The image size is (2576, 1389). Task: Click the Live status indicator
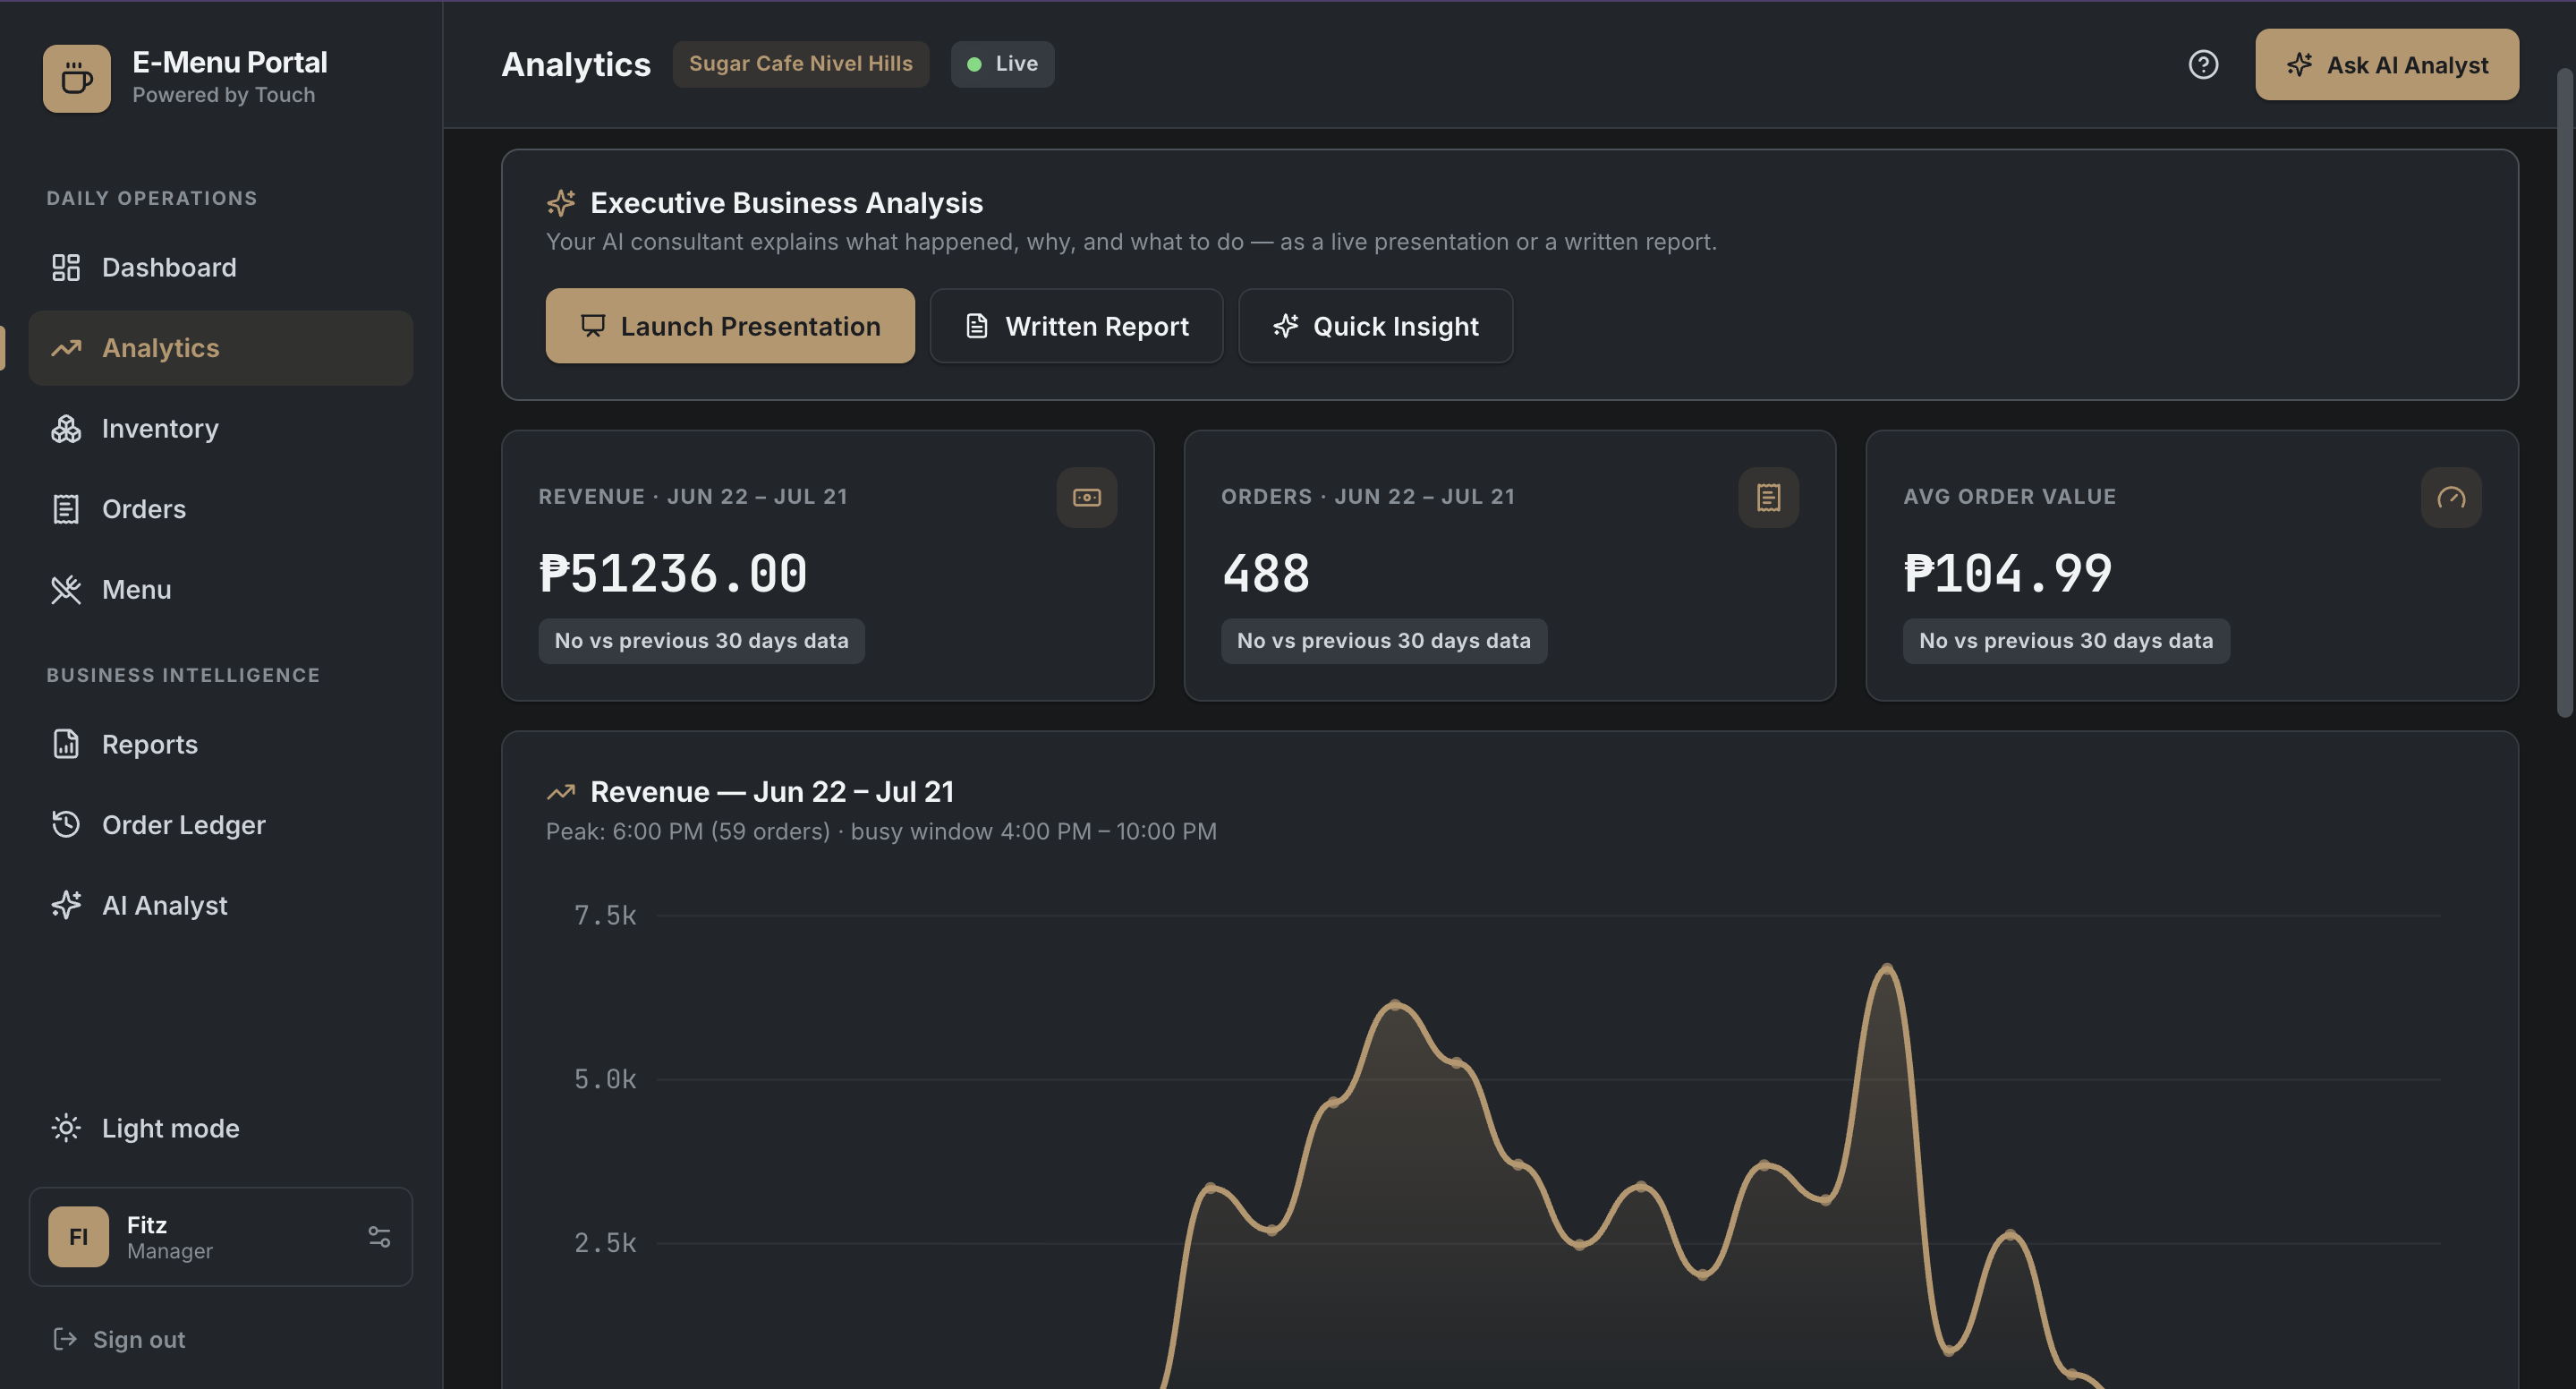pyautogui.click(x=1002, y=64)
